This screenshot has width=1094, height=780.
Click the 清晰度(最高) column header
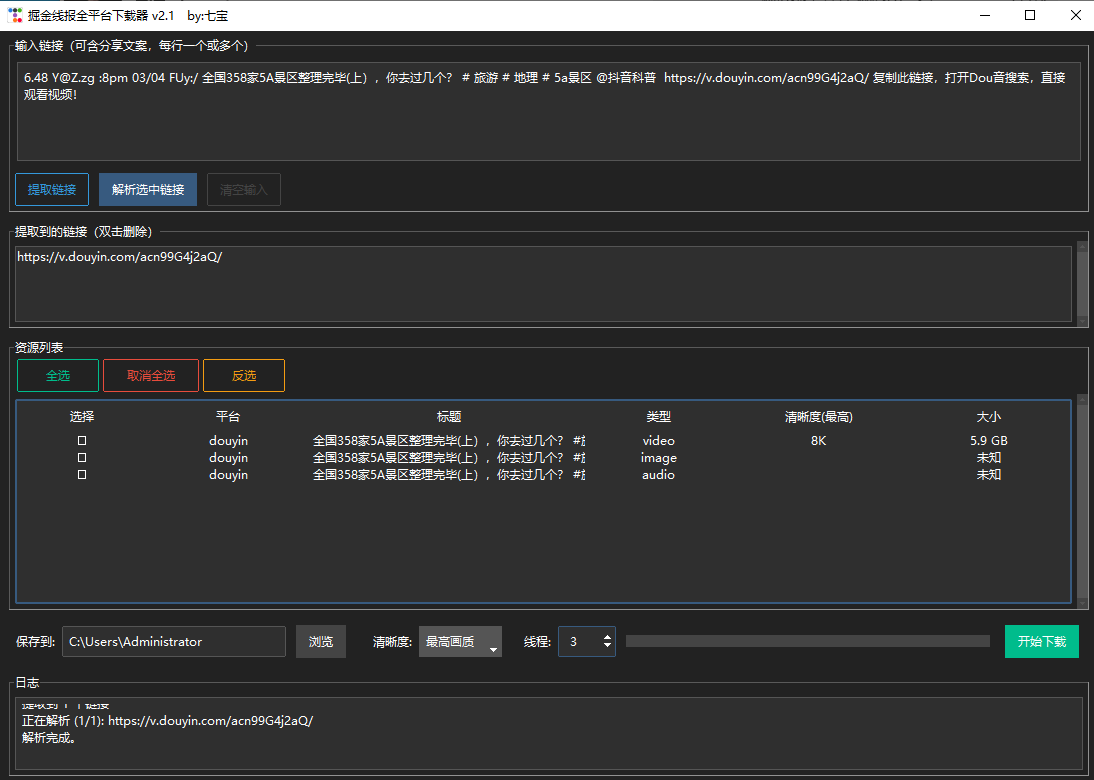pyautogui.click(x=818, y=417)
